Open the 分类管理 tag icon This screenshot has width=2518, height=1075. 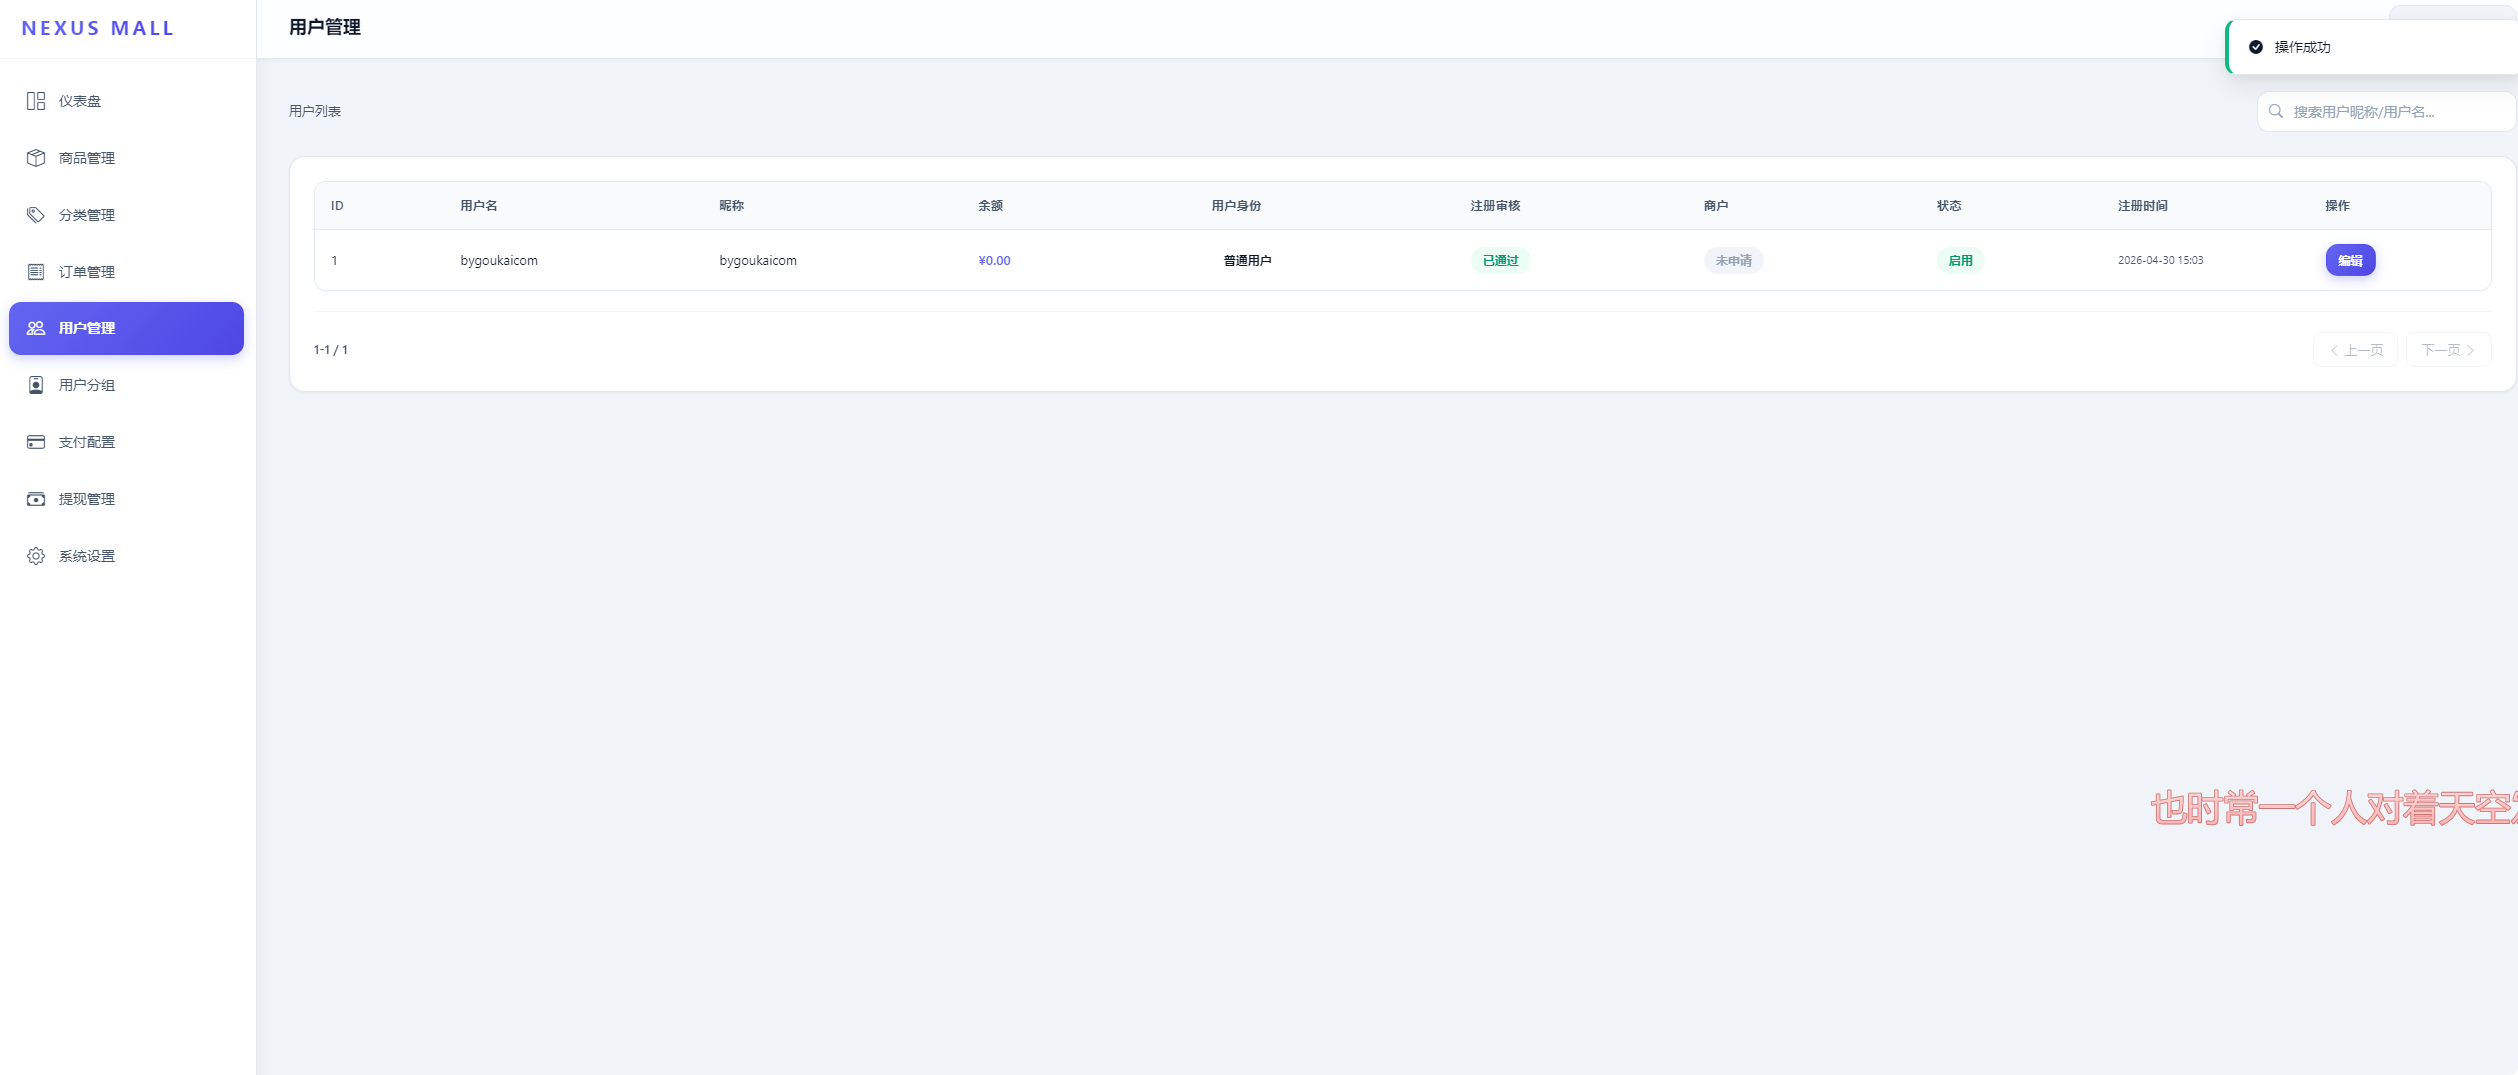click(x=36, y=215)
